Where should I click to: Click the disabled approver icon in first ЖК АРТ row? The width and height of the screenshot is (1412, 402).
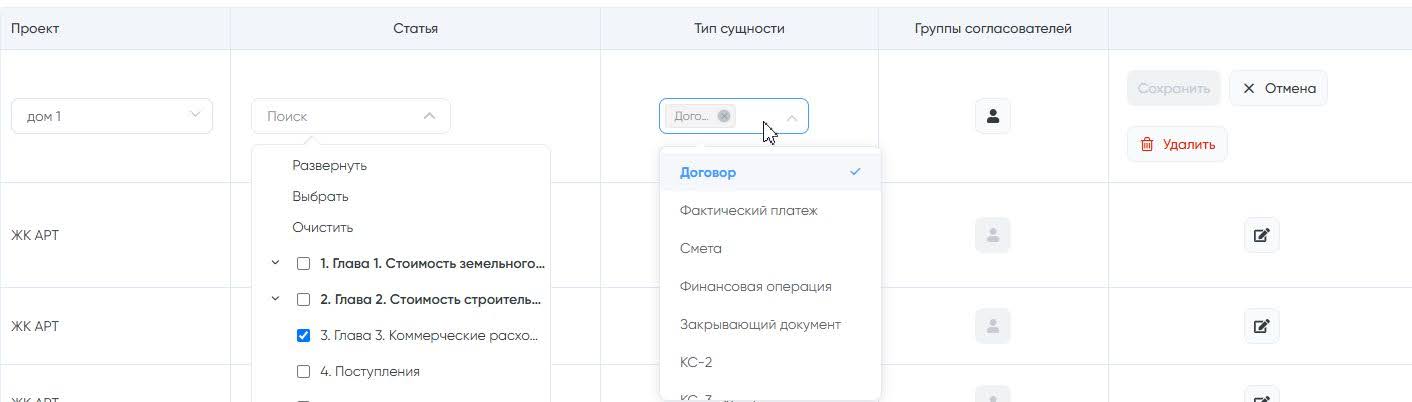(x=992, y=235)
